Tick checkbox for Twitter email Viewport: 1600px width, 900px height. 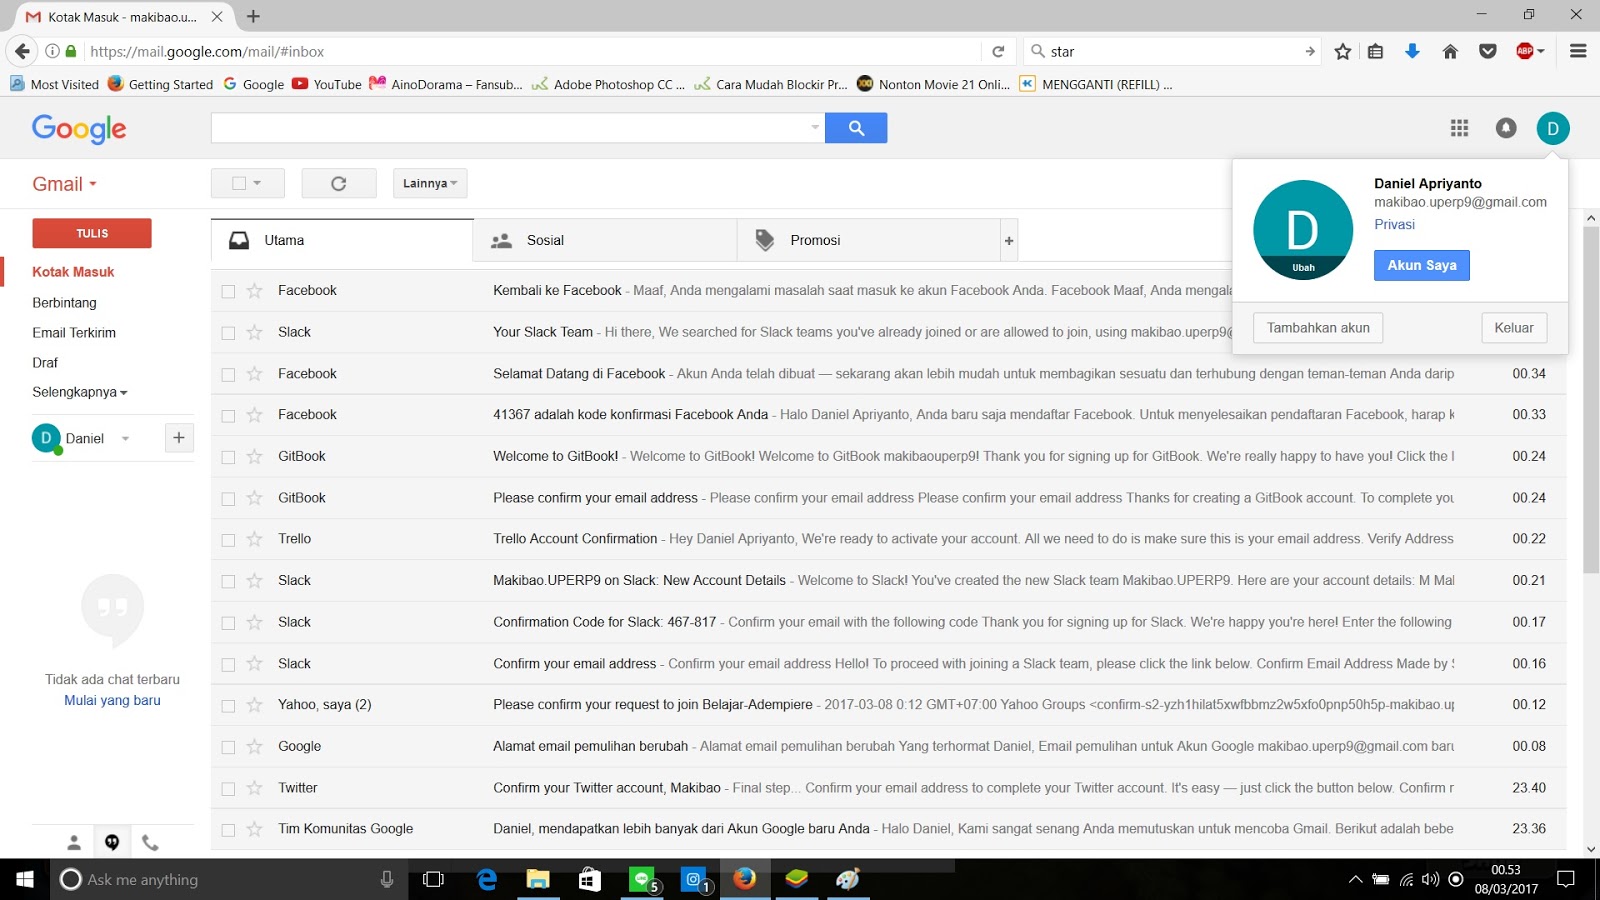228,789
